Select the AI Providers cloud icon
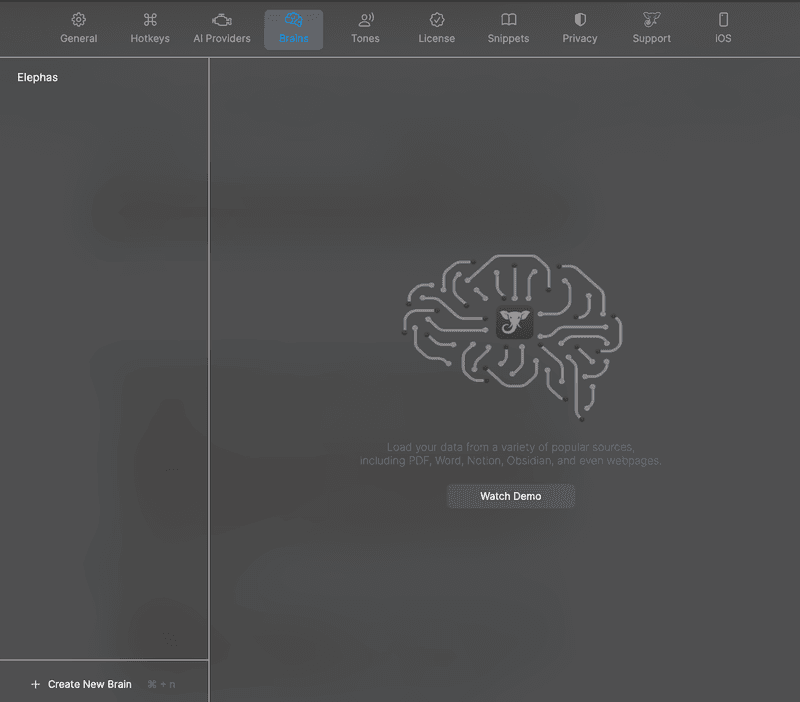800x702 pixels. pyautogui.click(x=221, y=19)
